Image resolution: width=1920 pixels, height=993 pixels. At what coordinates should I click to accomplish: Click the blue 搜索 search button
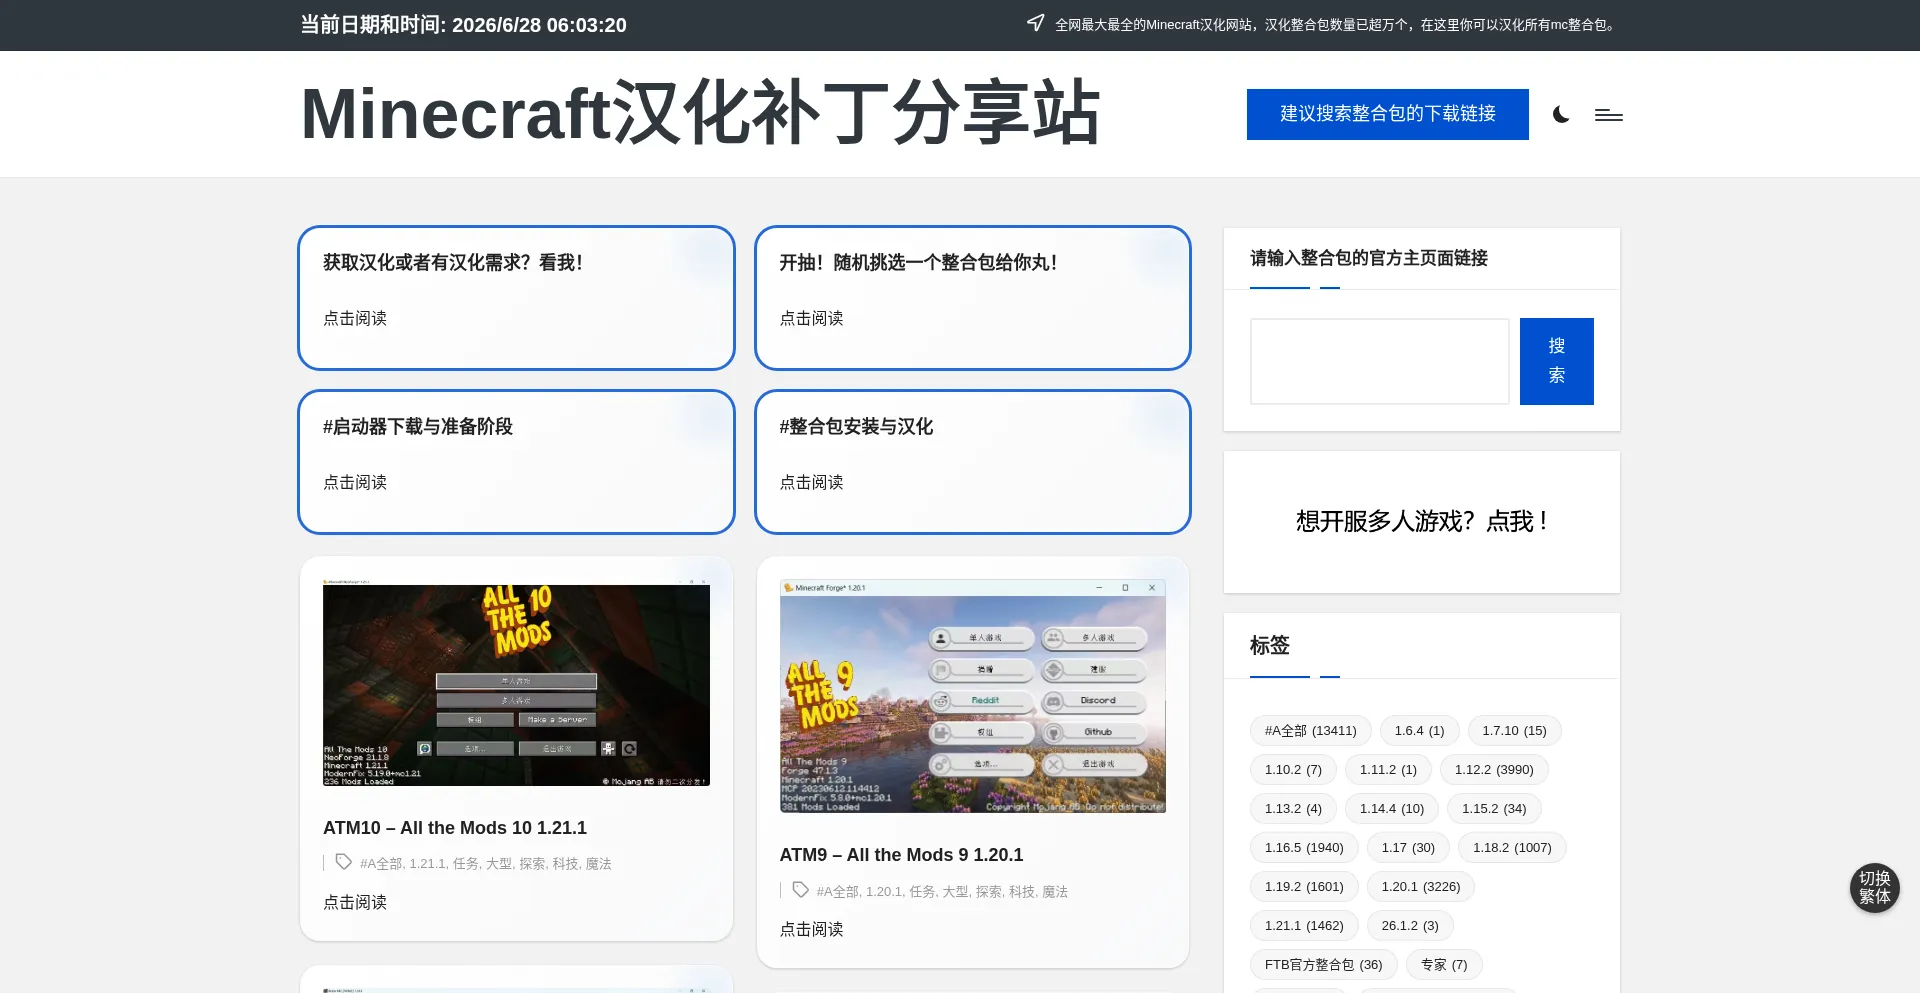coord(1556,361)
